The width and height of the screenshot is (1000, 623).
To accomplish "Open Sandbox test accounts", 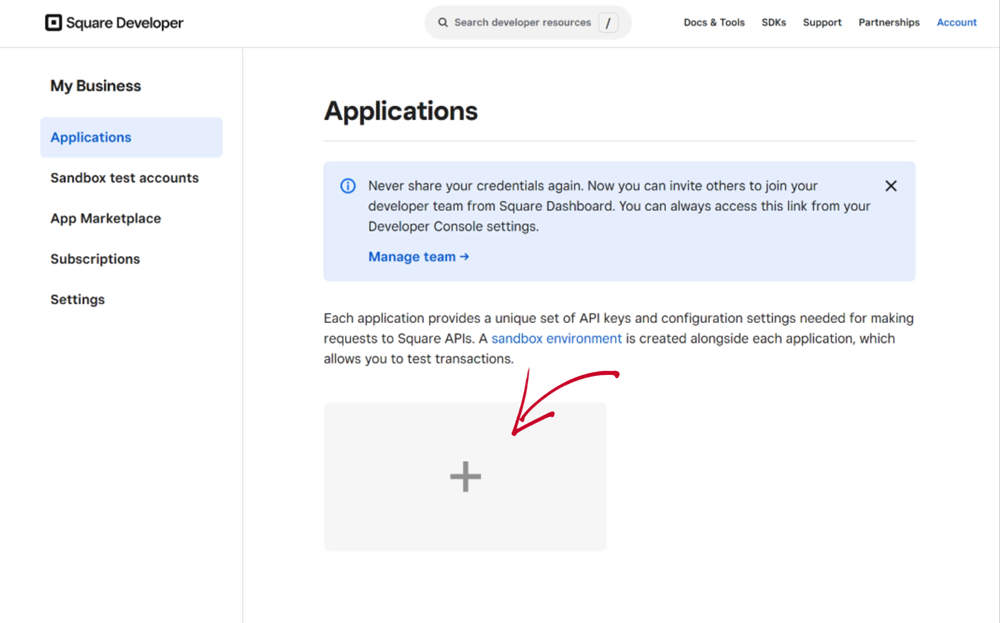I will click(125, 178).
